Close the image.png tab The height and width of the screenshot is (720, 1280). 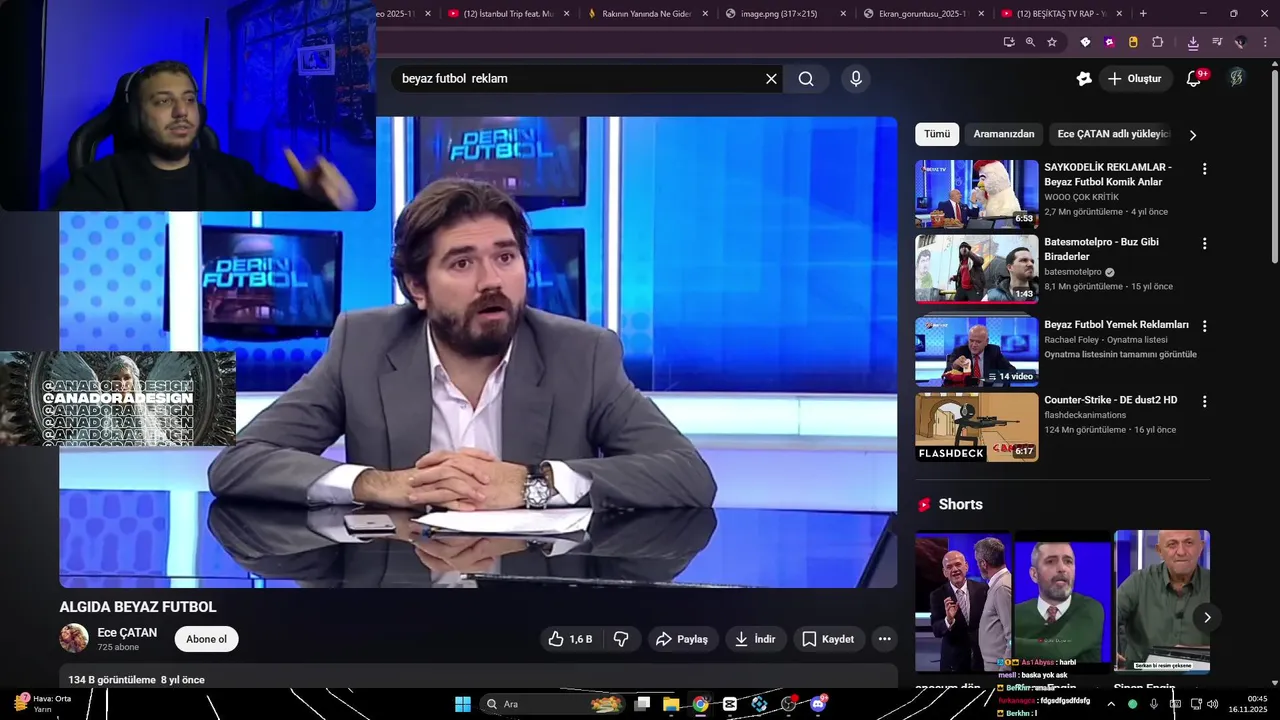(x=843, y=14)
